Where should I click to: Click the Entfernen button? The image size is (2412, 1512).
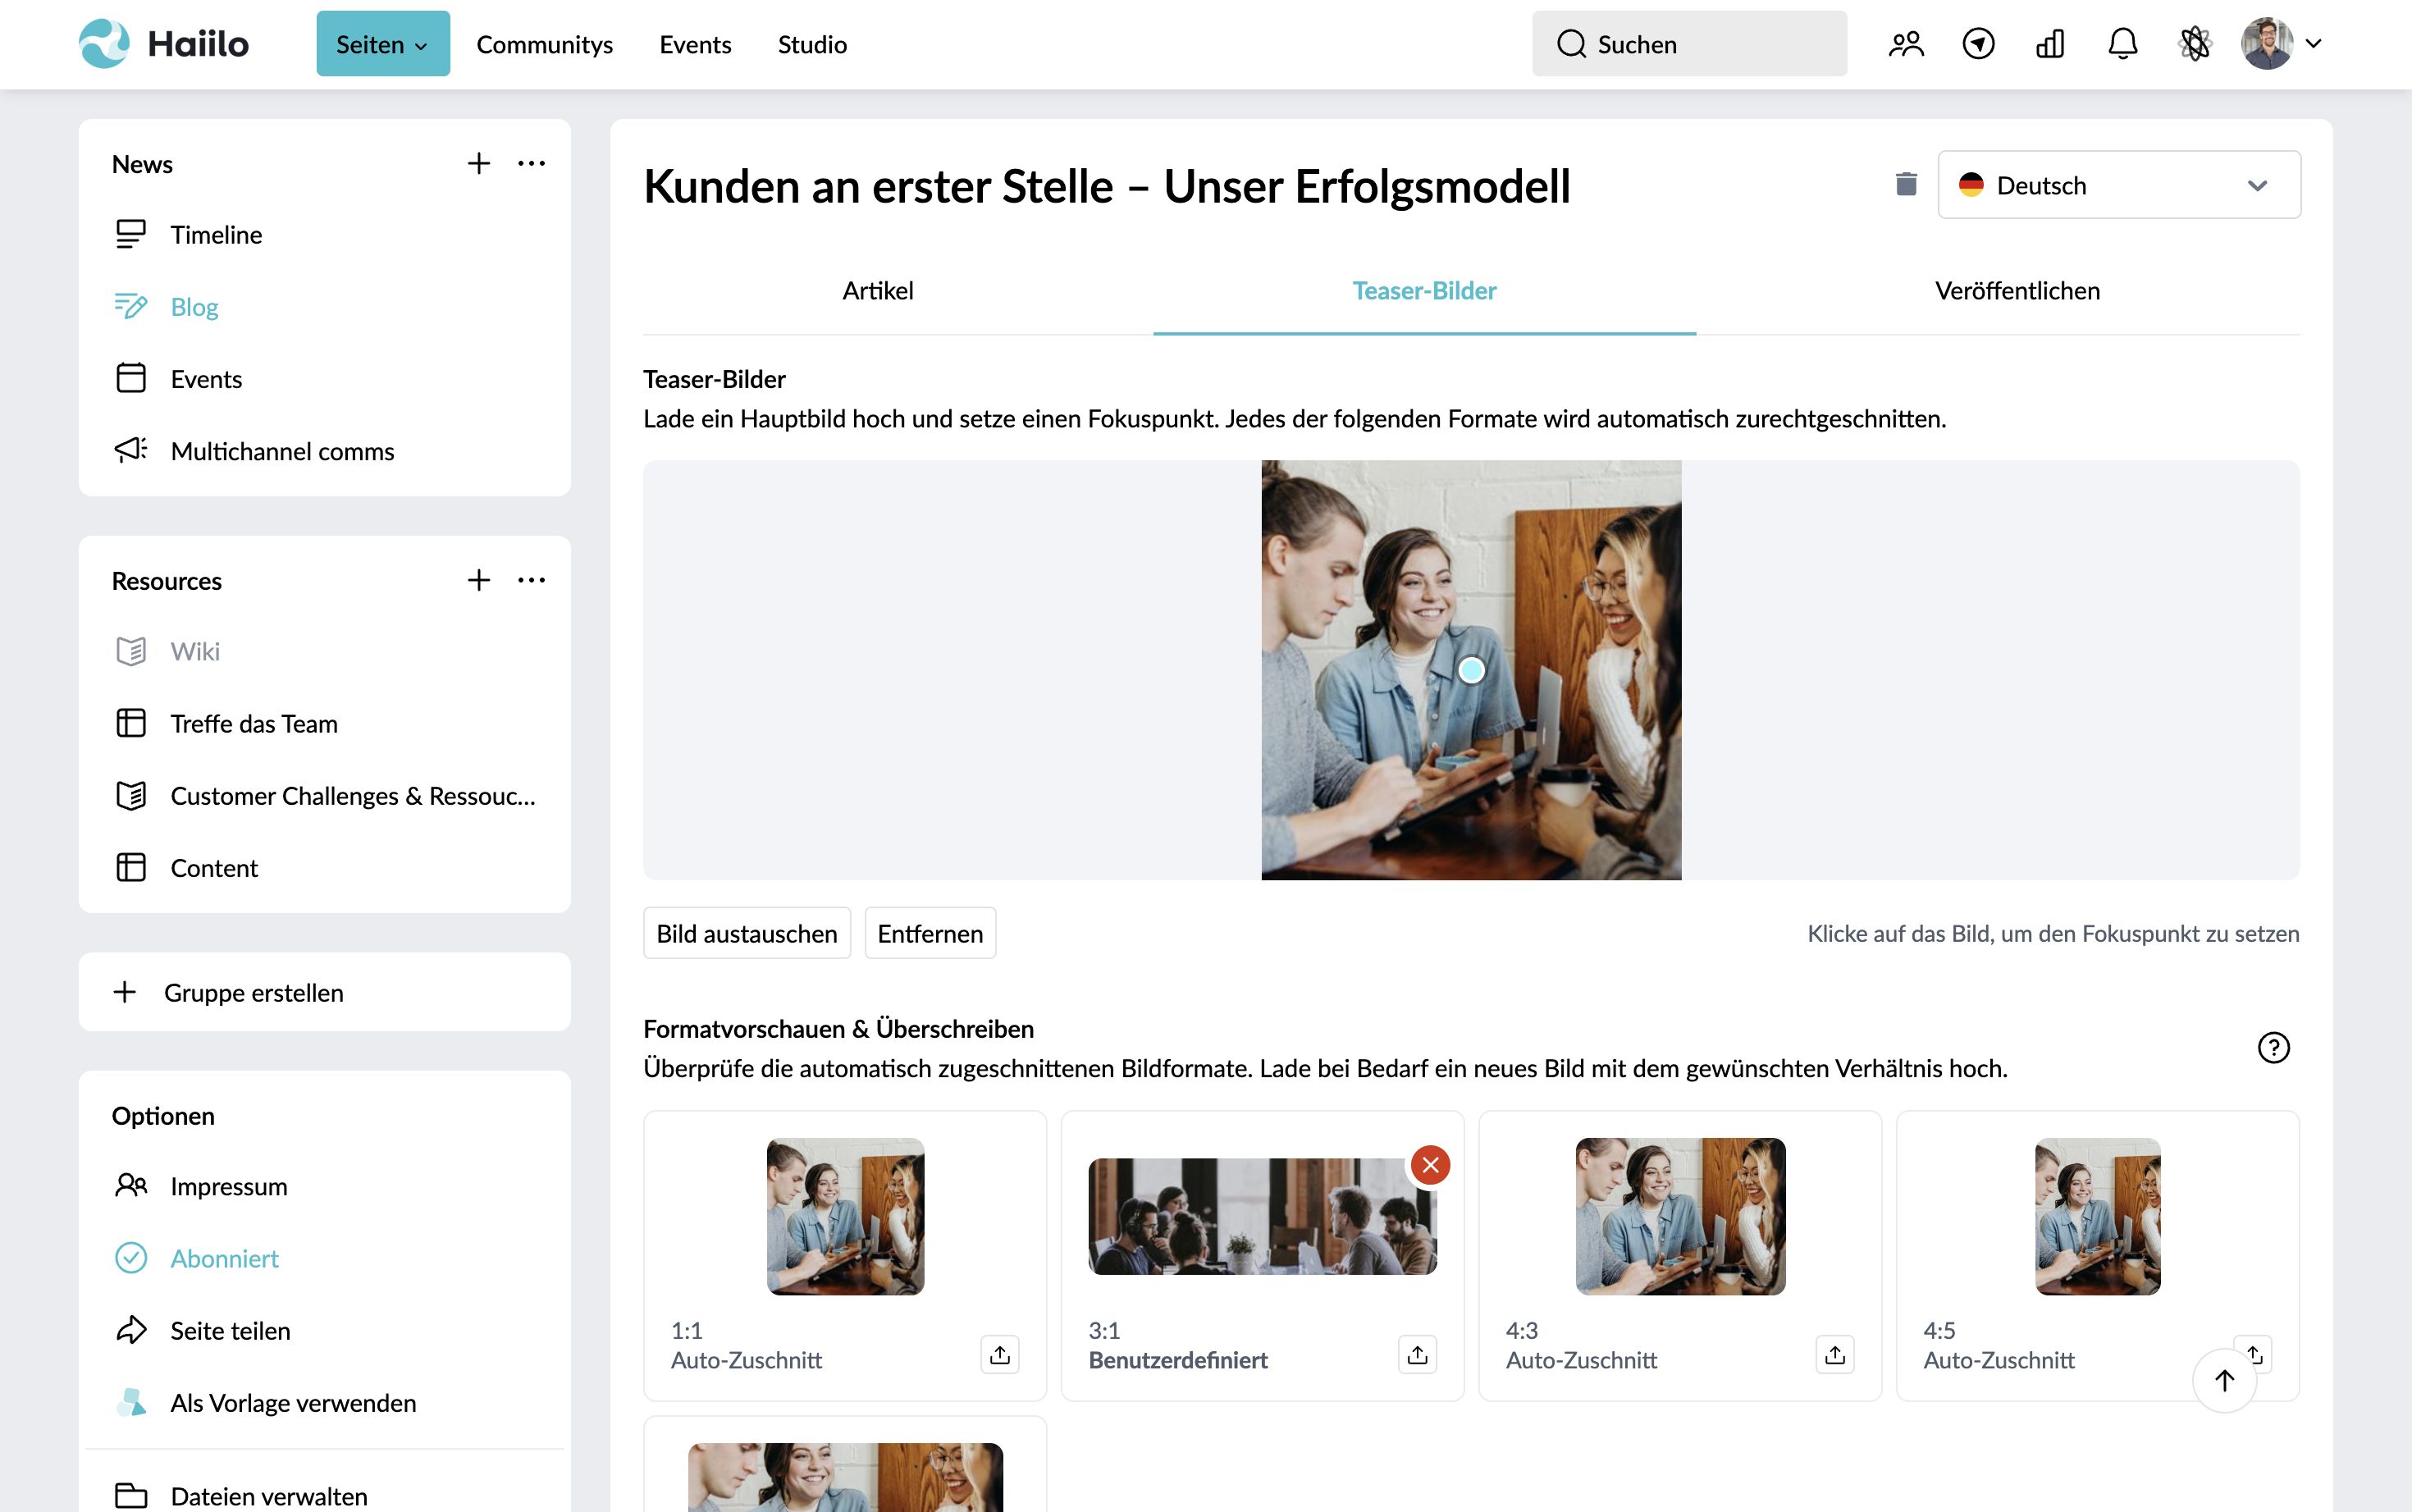click(x=930, y=932)
